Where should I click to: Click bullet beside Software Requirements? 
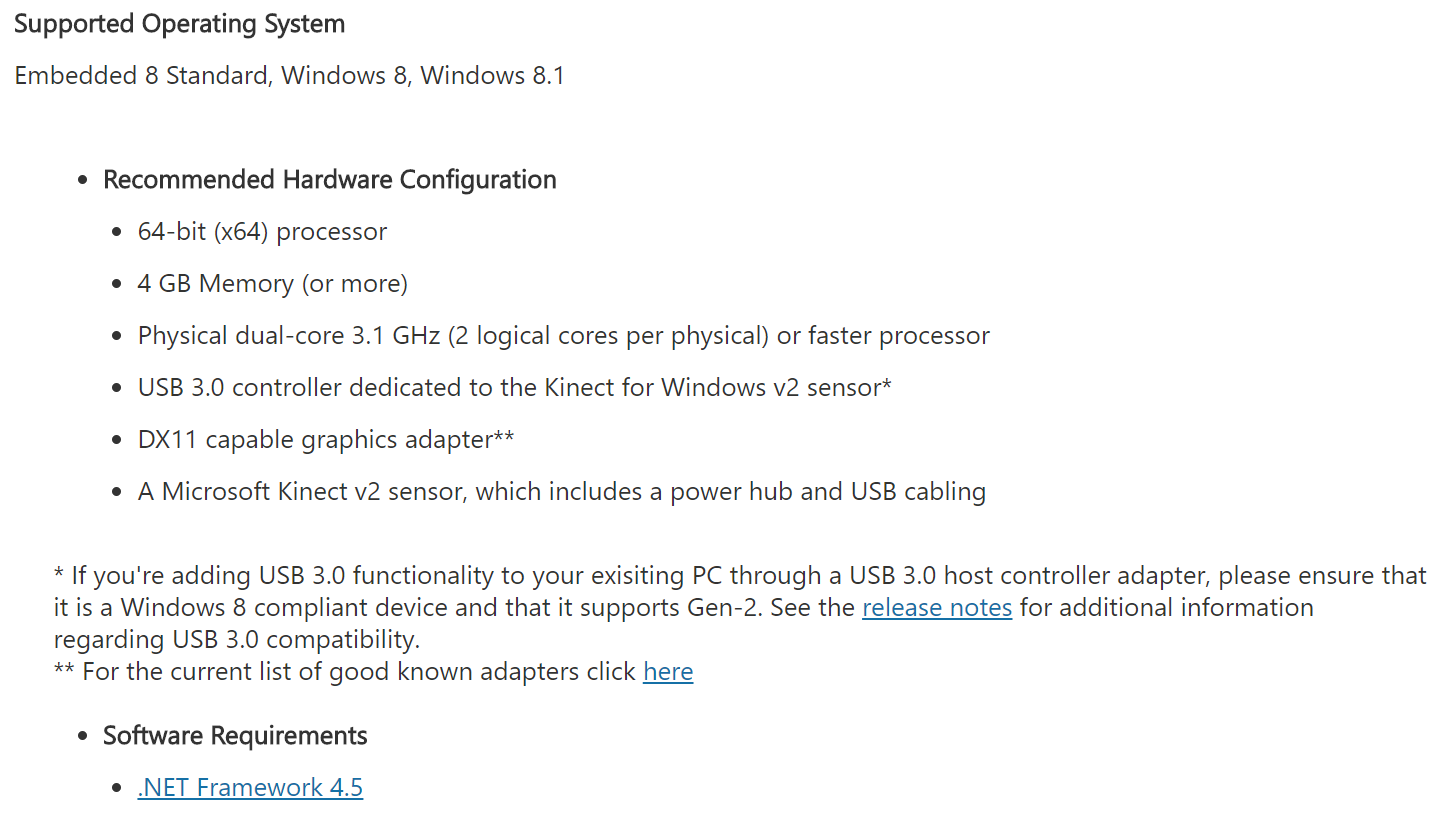coord(84,737)
